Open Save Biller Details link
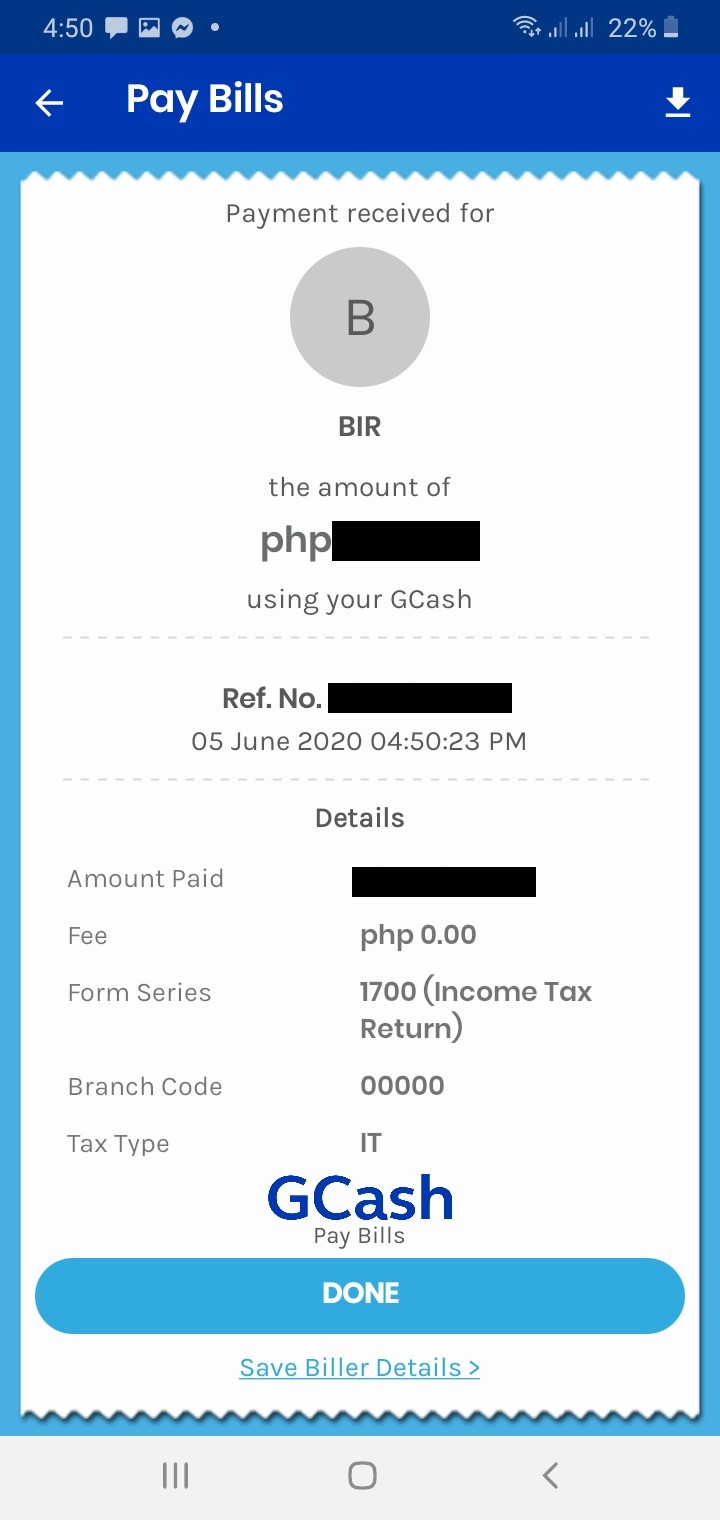Image resolution: width=720 pixels, height=1520 pixels. click(x=359, y=1367)
